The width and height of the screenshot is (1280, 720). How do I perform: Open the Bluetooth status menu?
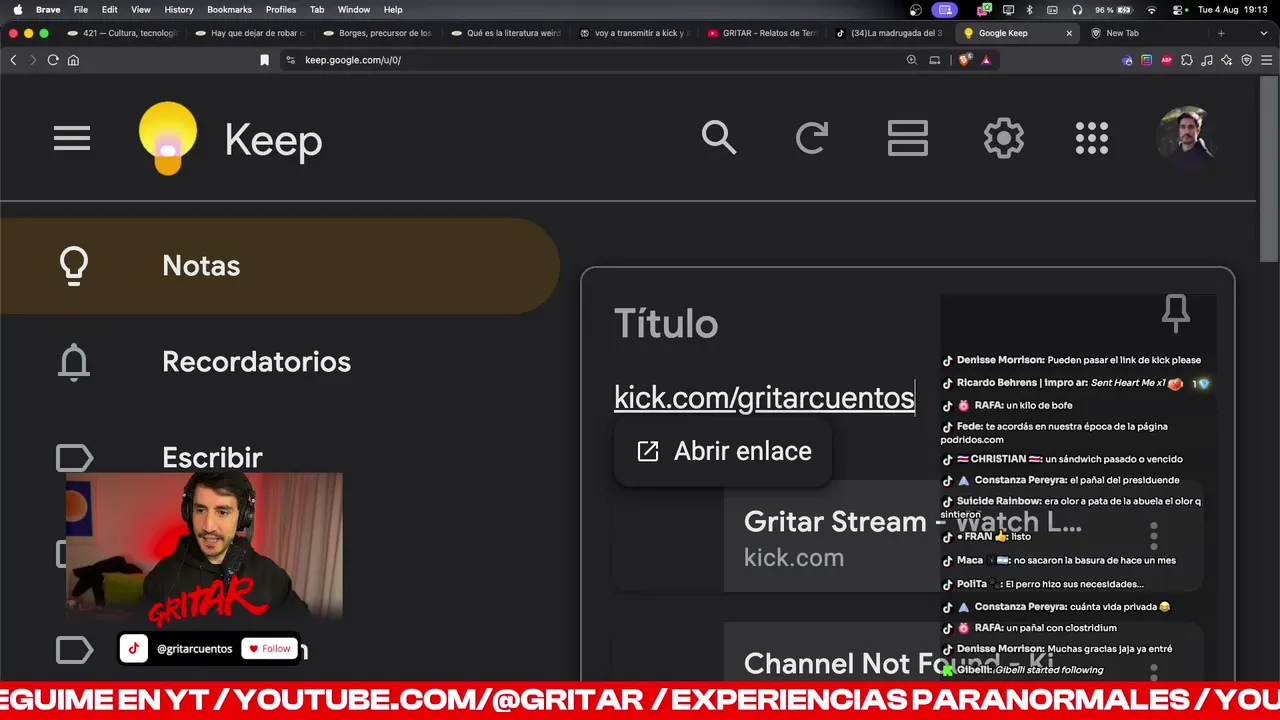[x=1030, y=9]
